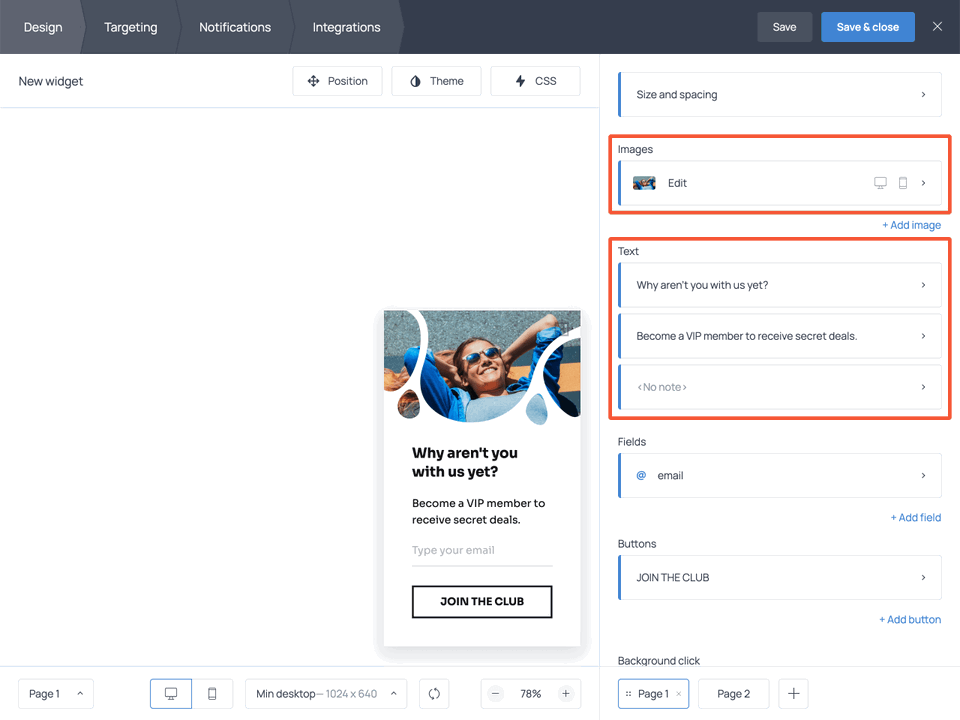
Task: Zoom out using the minus icon
Action: 495,693
